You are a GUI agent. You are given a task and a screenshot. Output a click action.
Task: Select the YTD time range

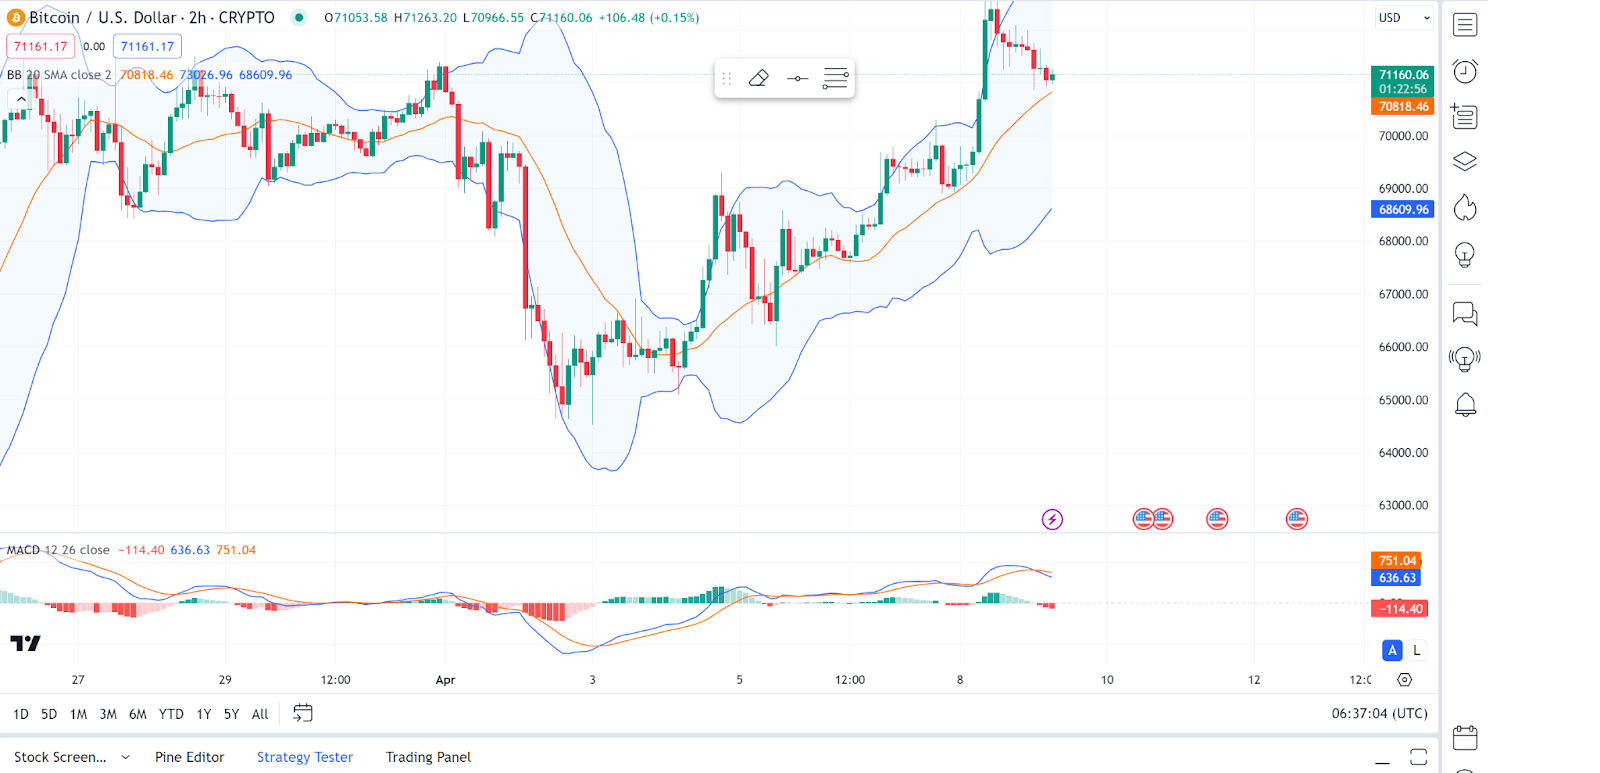[171, 714]
